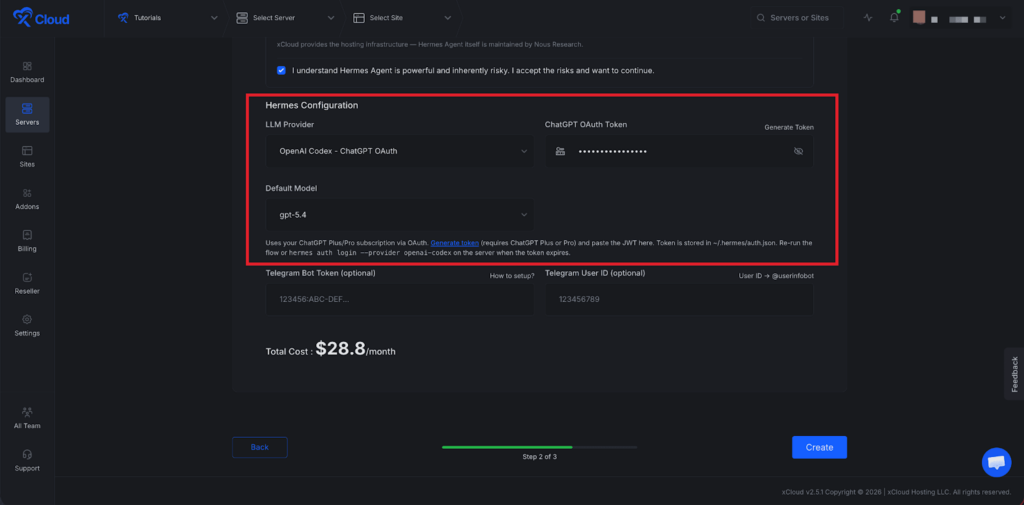Click the xCloud logo

[x=41, y=18]
